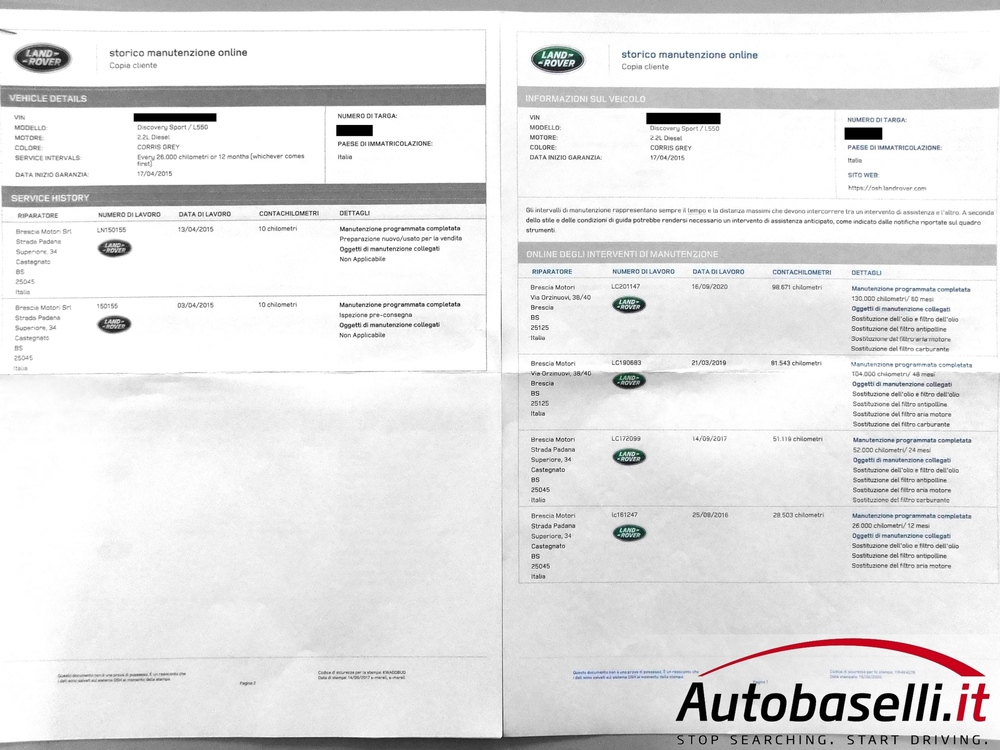1000x750 pixels.
Task: Select 'Discovery Sport / L550' on the right page
Action: [684, 128]
